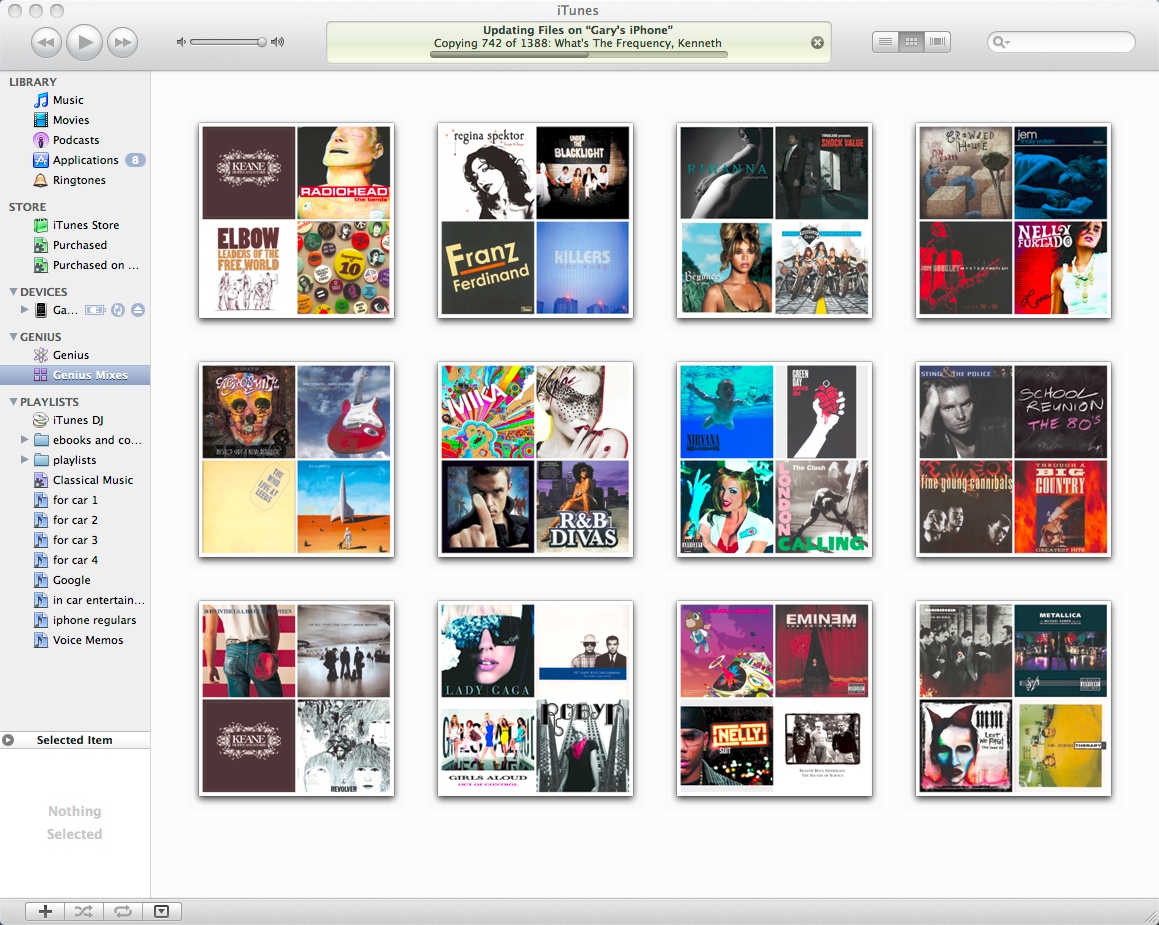The width and height of the screenshot is (1159, 925).
Task: Expand the playlists folder
Action: [x=24, y=459]
